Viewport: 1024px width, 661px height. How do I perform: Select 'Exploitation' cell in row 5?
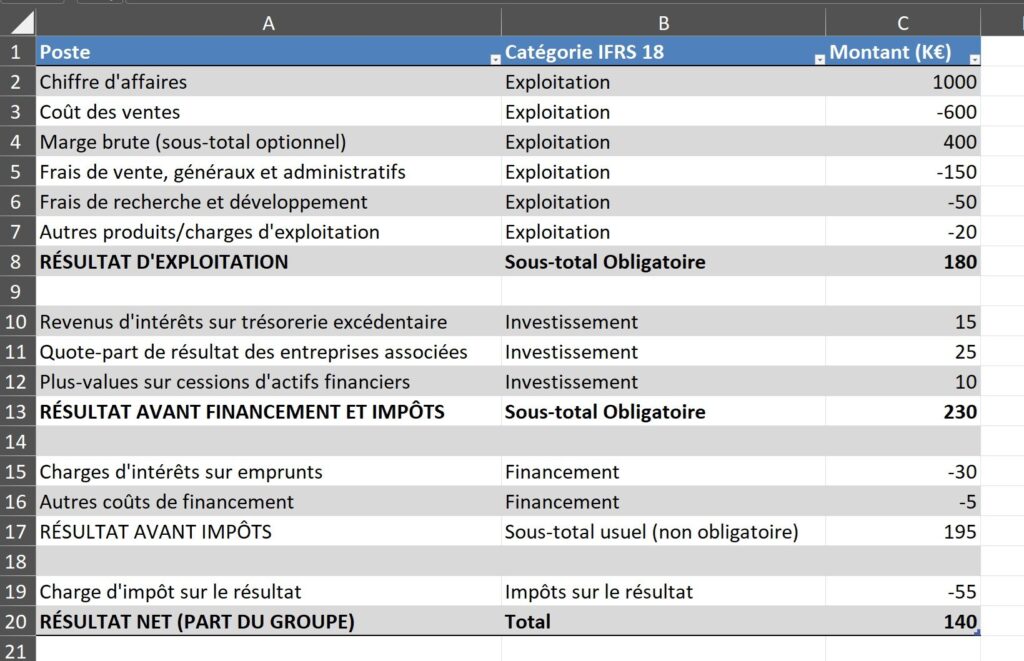tap(664, 172)
